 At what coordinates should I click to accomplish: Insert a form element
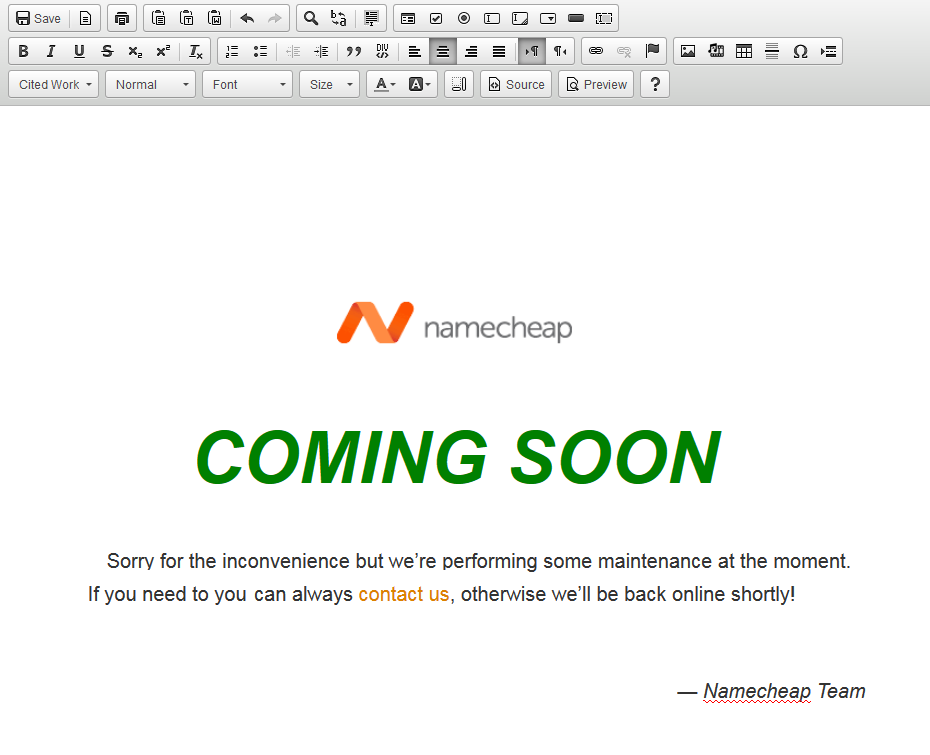[x=408, y=18]
